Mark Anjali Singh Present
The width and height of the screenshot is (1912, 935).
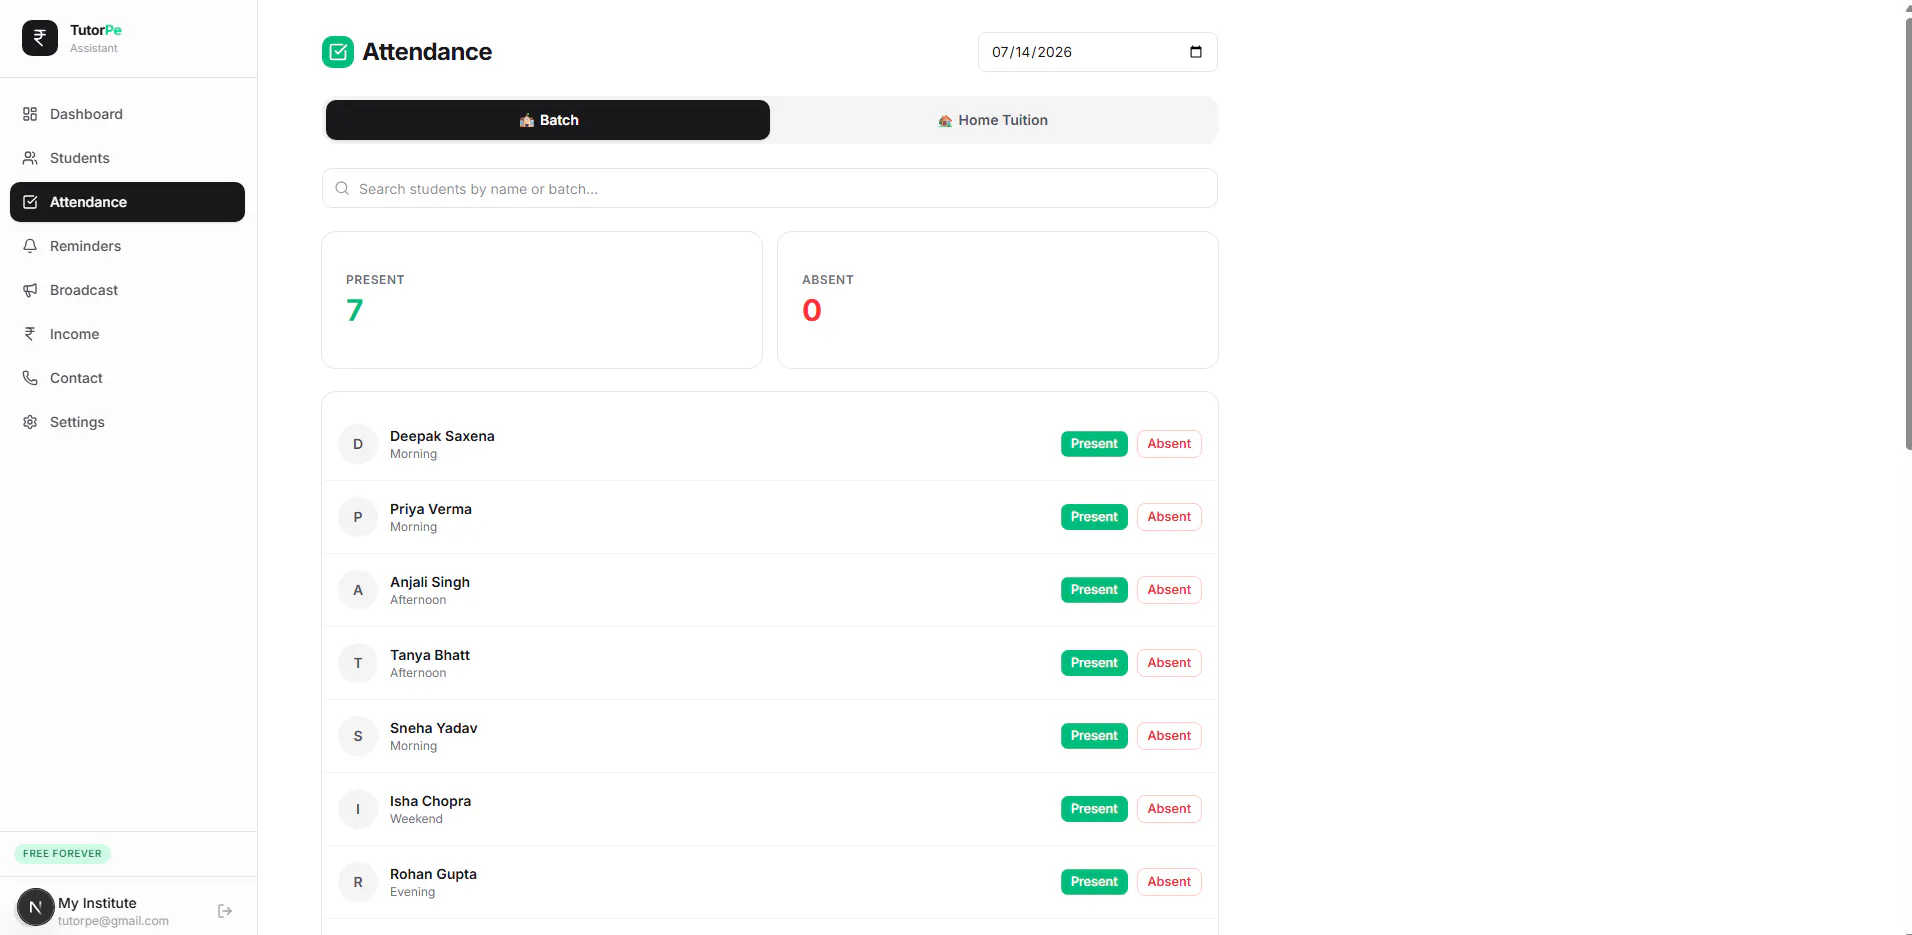(1094, 590)
